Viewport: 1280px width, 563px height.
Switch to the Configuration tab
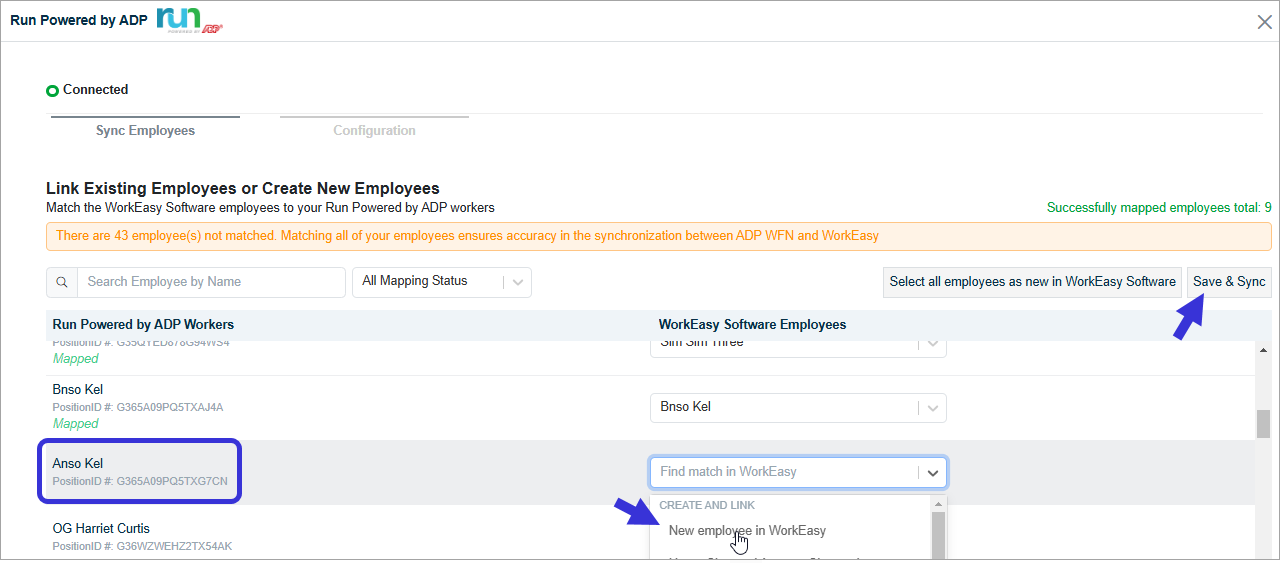pos(374,131)
